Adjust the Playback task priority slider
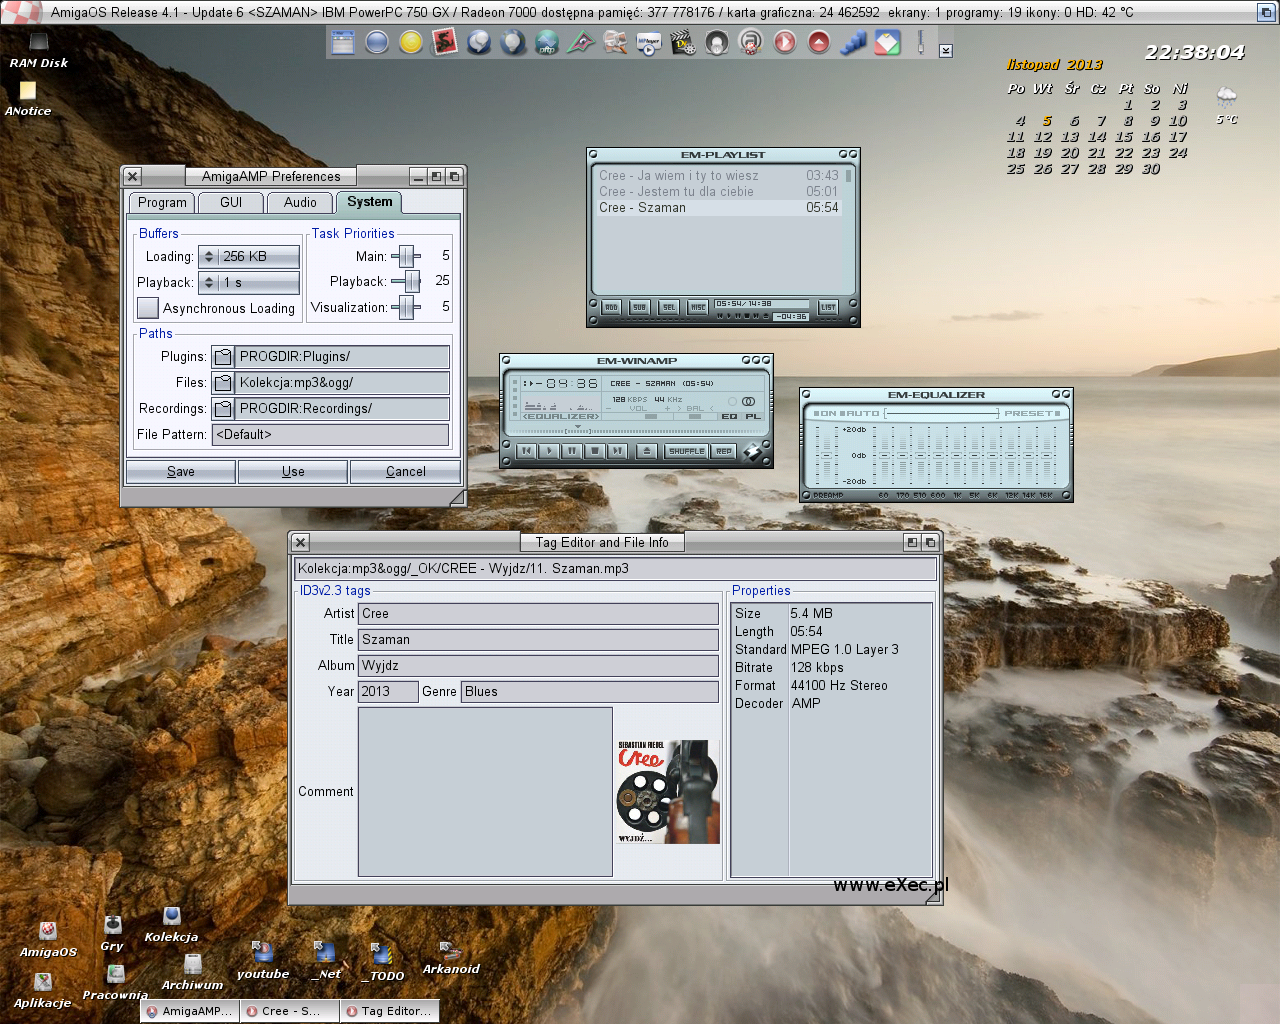 pyautogui.click(x=410, y=282)
